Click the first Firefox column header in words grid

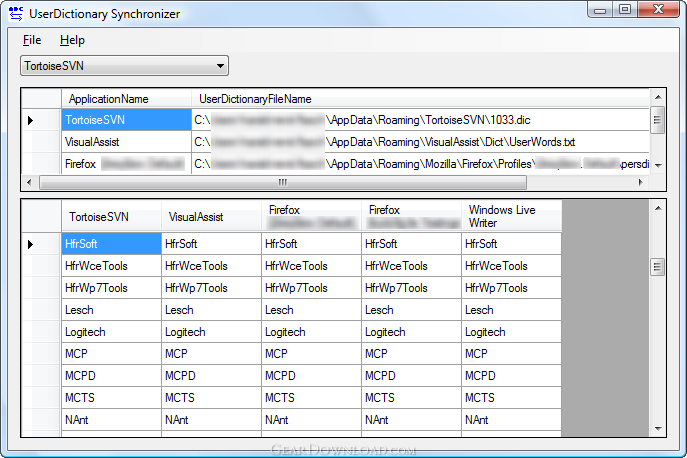(311, 217)
